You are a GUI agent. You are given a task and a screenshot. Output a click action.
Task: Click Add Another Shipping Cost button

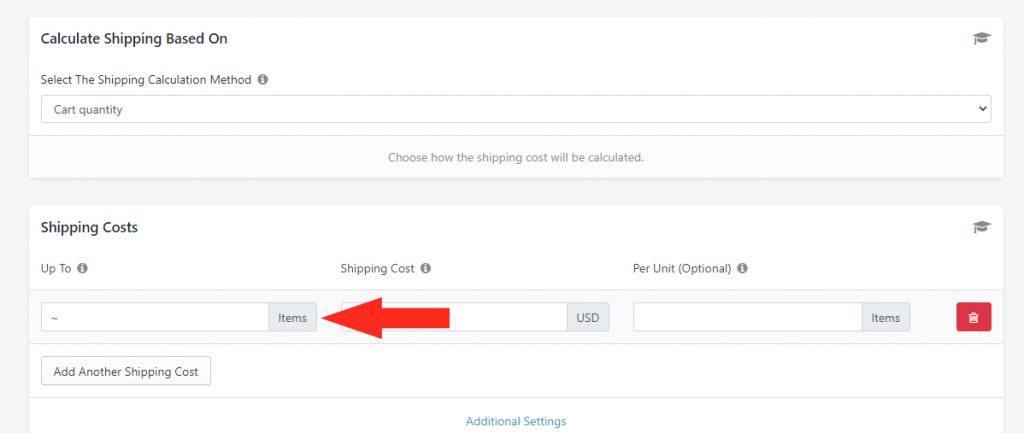pos(126,371)
